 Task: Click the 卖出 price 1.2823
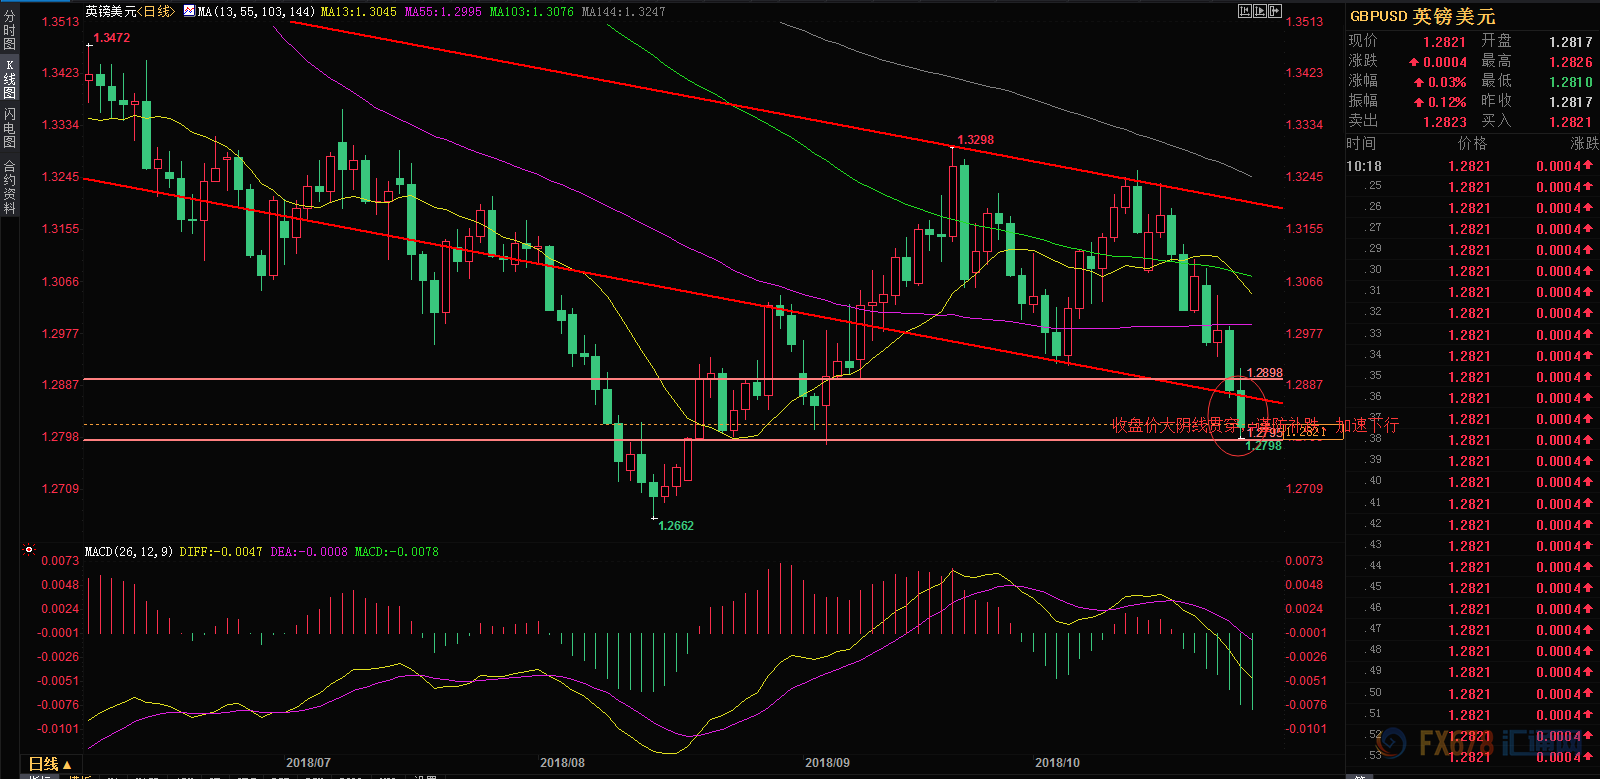[x=1444, y=122]
